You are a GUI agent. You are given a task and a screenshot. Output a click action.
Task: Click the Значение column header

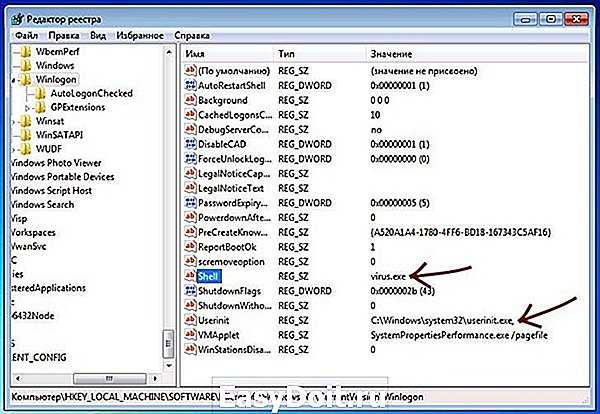tap(476, 54)
